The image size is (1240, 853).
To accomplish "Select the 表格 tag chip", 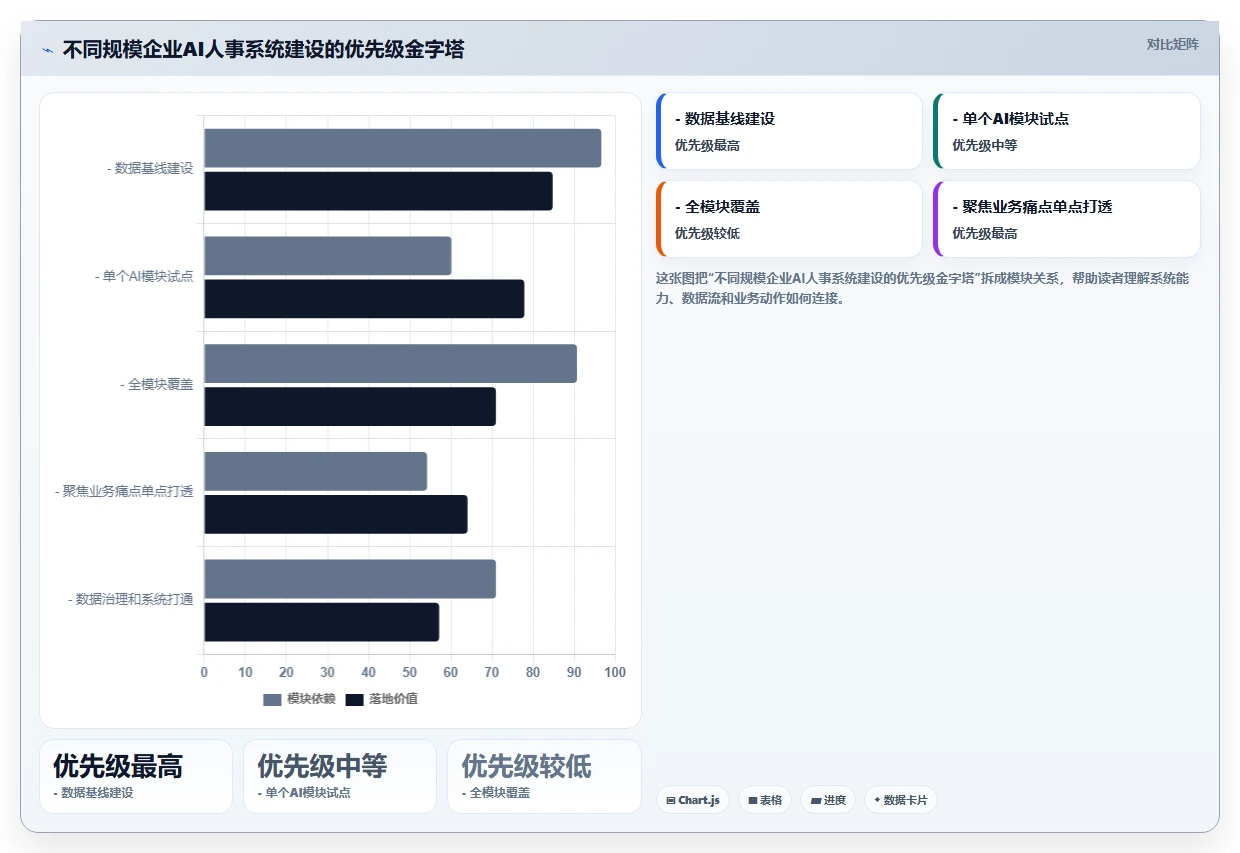I will [765, 800].
